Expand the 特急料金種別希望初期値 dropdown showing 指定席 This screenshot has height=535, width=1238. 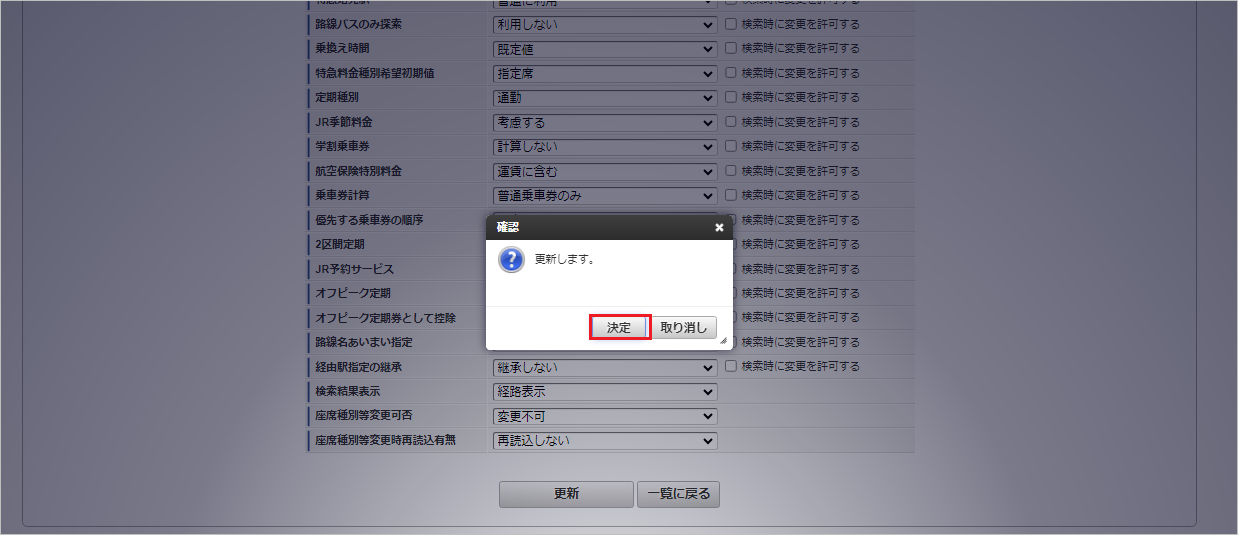(x=605, y=73)
